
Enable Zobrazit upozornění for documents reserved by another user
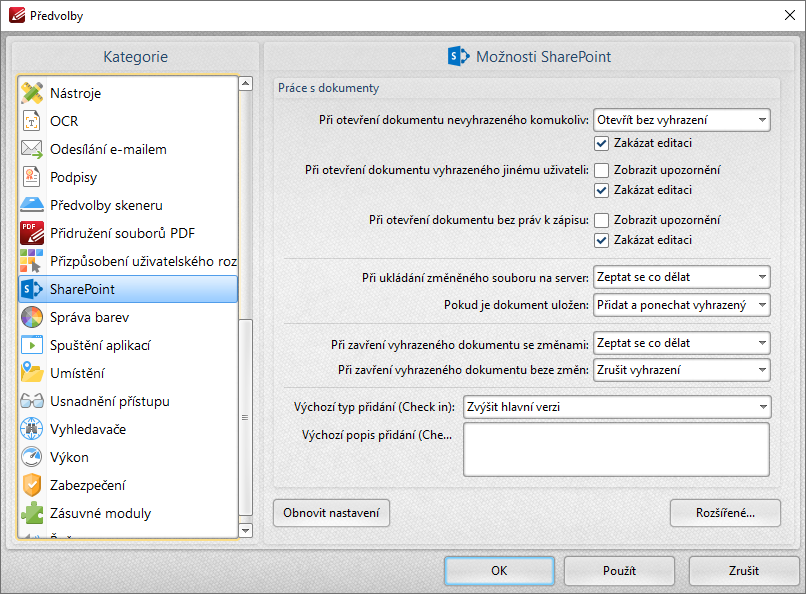click(x=601, y=170)
